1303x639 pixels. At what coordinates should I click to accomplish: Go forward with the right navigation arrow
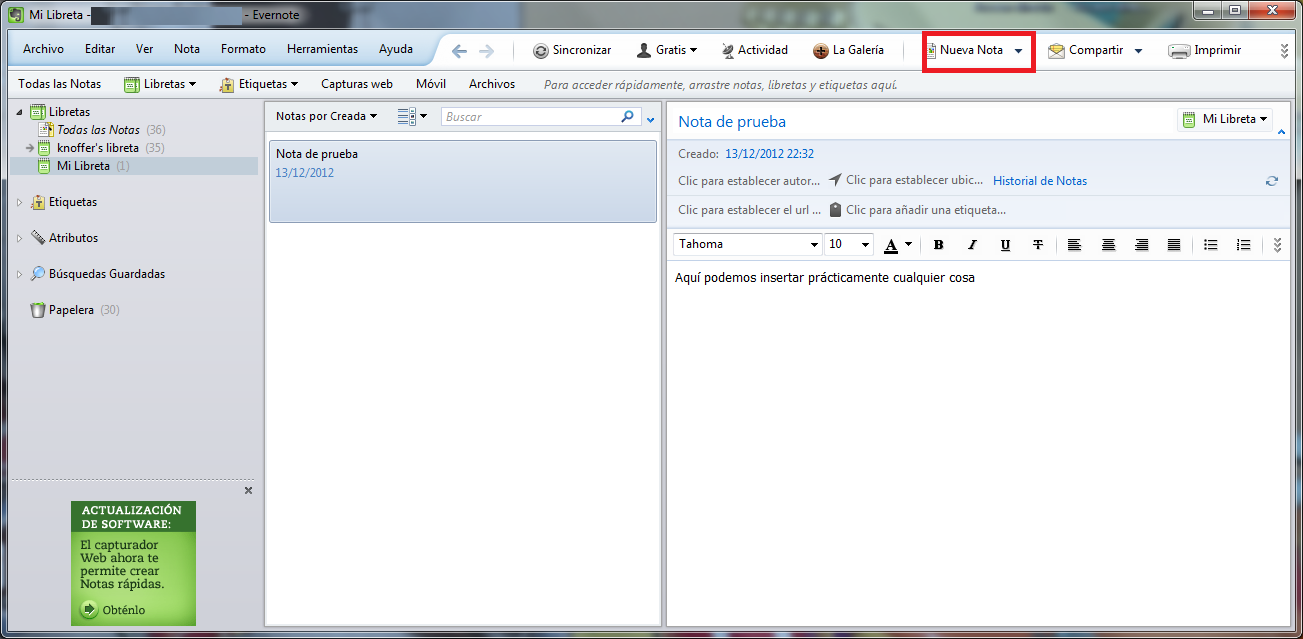[487, 51]
